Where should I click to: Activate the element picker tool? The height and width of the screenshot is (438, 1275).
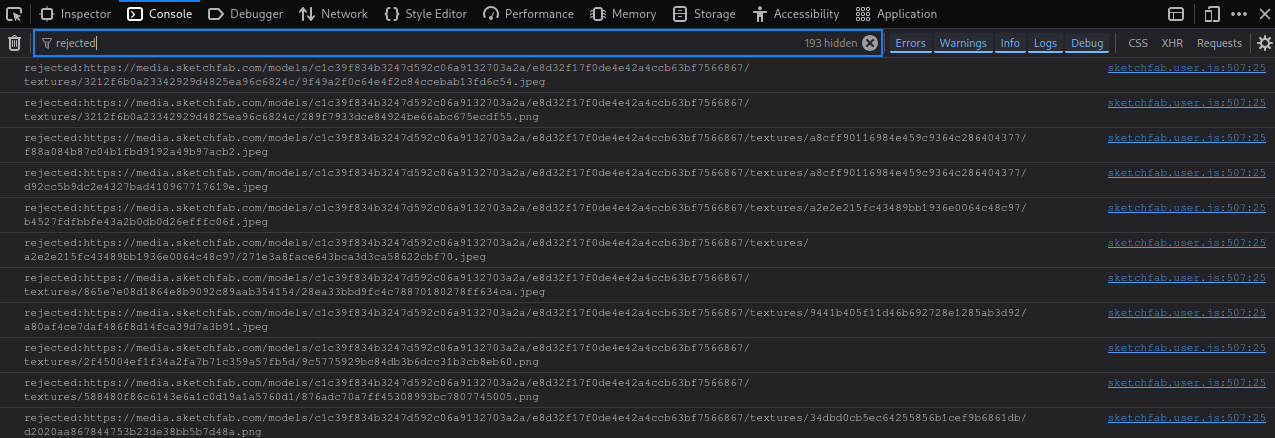[14, 14]
